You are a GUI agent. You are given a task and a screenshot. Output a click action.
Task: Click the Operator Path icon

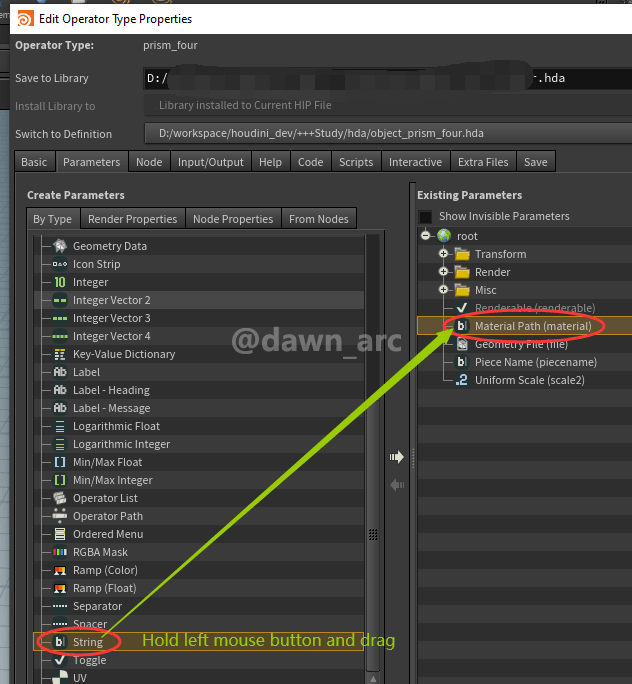[60, 516]
